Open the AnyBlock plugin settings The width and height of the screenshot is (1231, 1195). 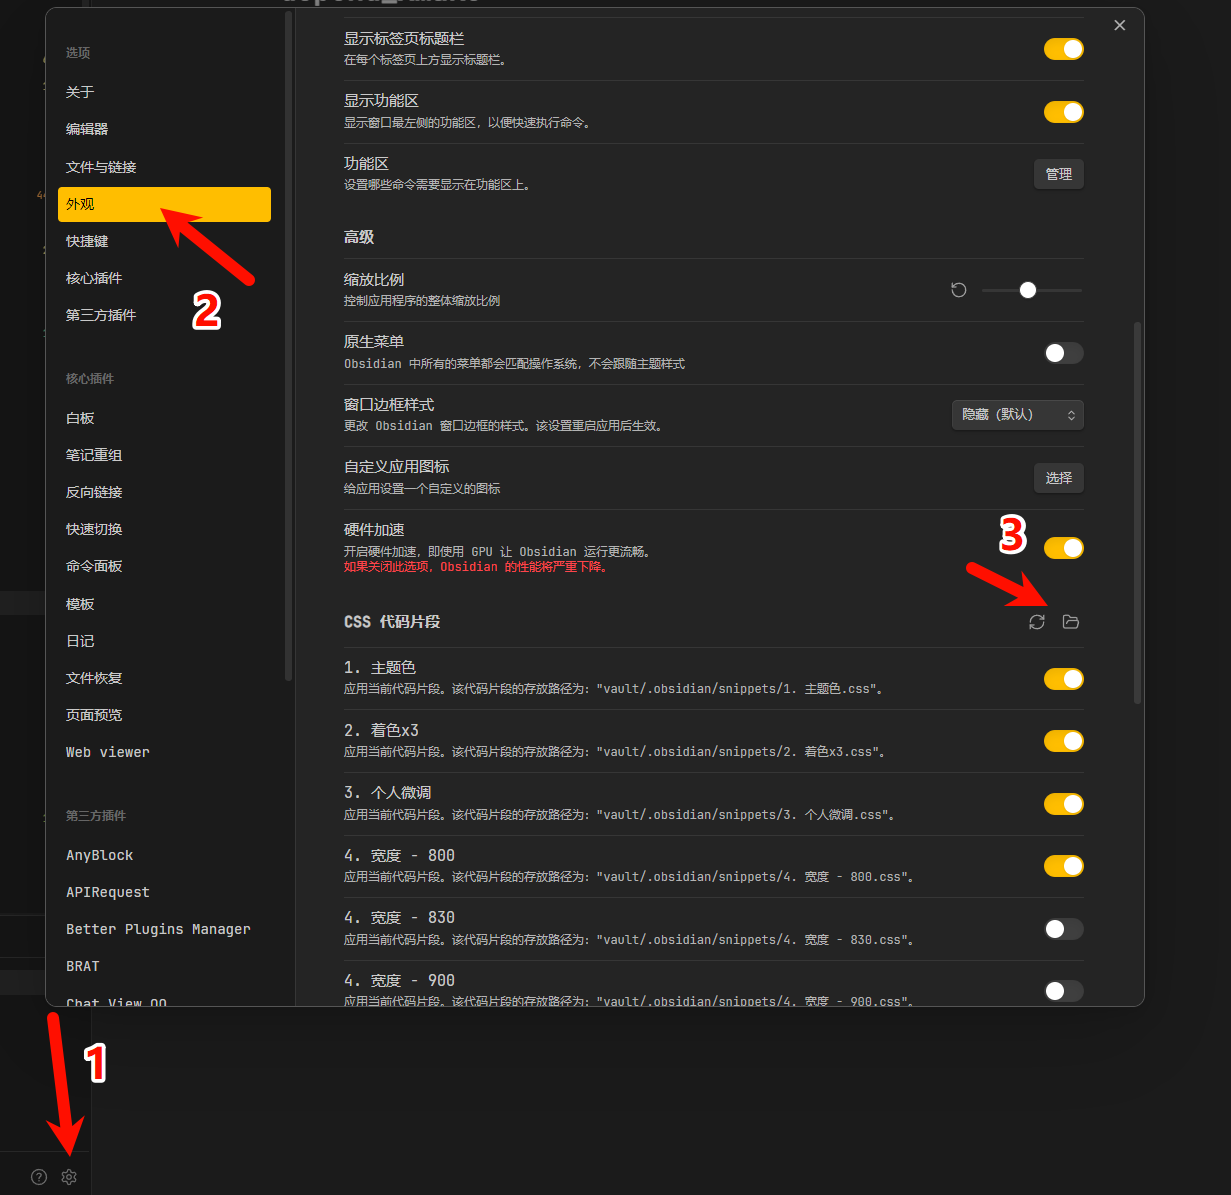100,855
